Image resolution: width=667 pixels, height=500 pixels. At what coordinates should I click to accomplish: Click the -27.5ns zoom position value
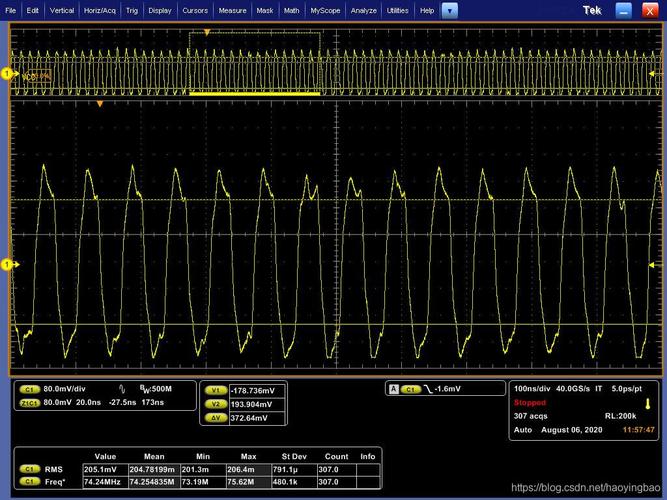pyautogui.click(x=123, y=403)
